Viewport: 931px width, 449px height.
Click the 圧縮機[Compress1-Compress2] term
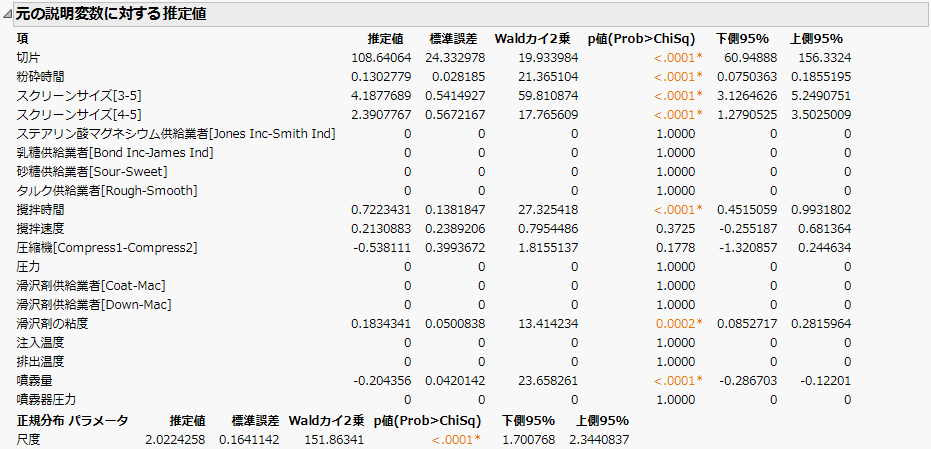click(x=107, y=248)
